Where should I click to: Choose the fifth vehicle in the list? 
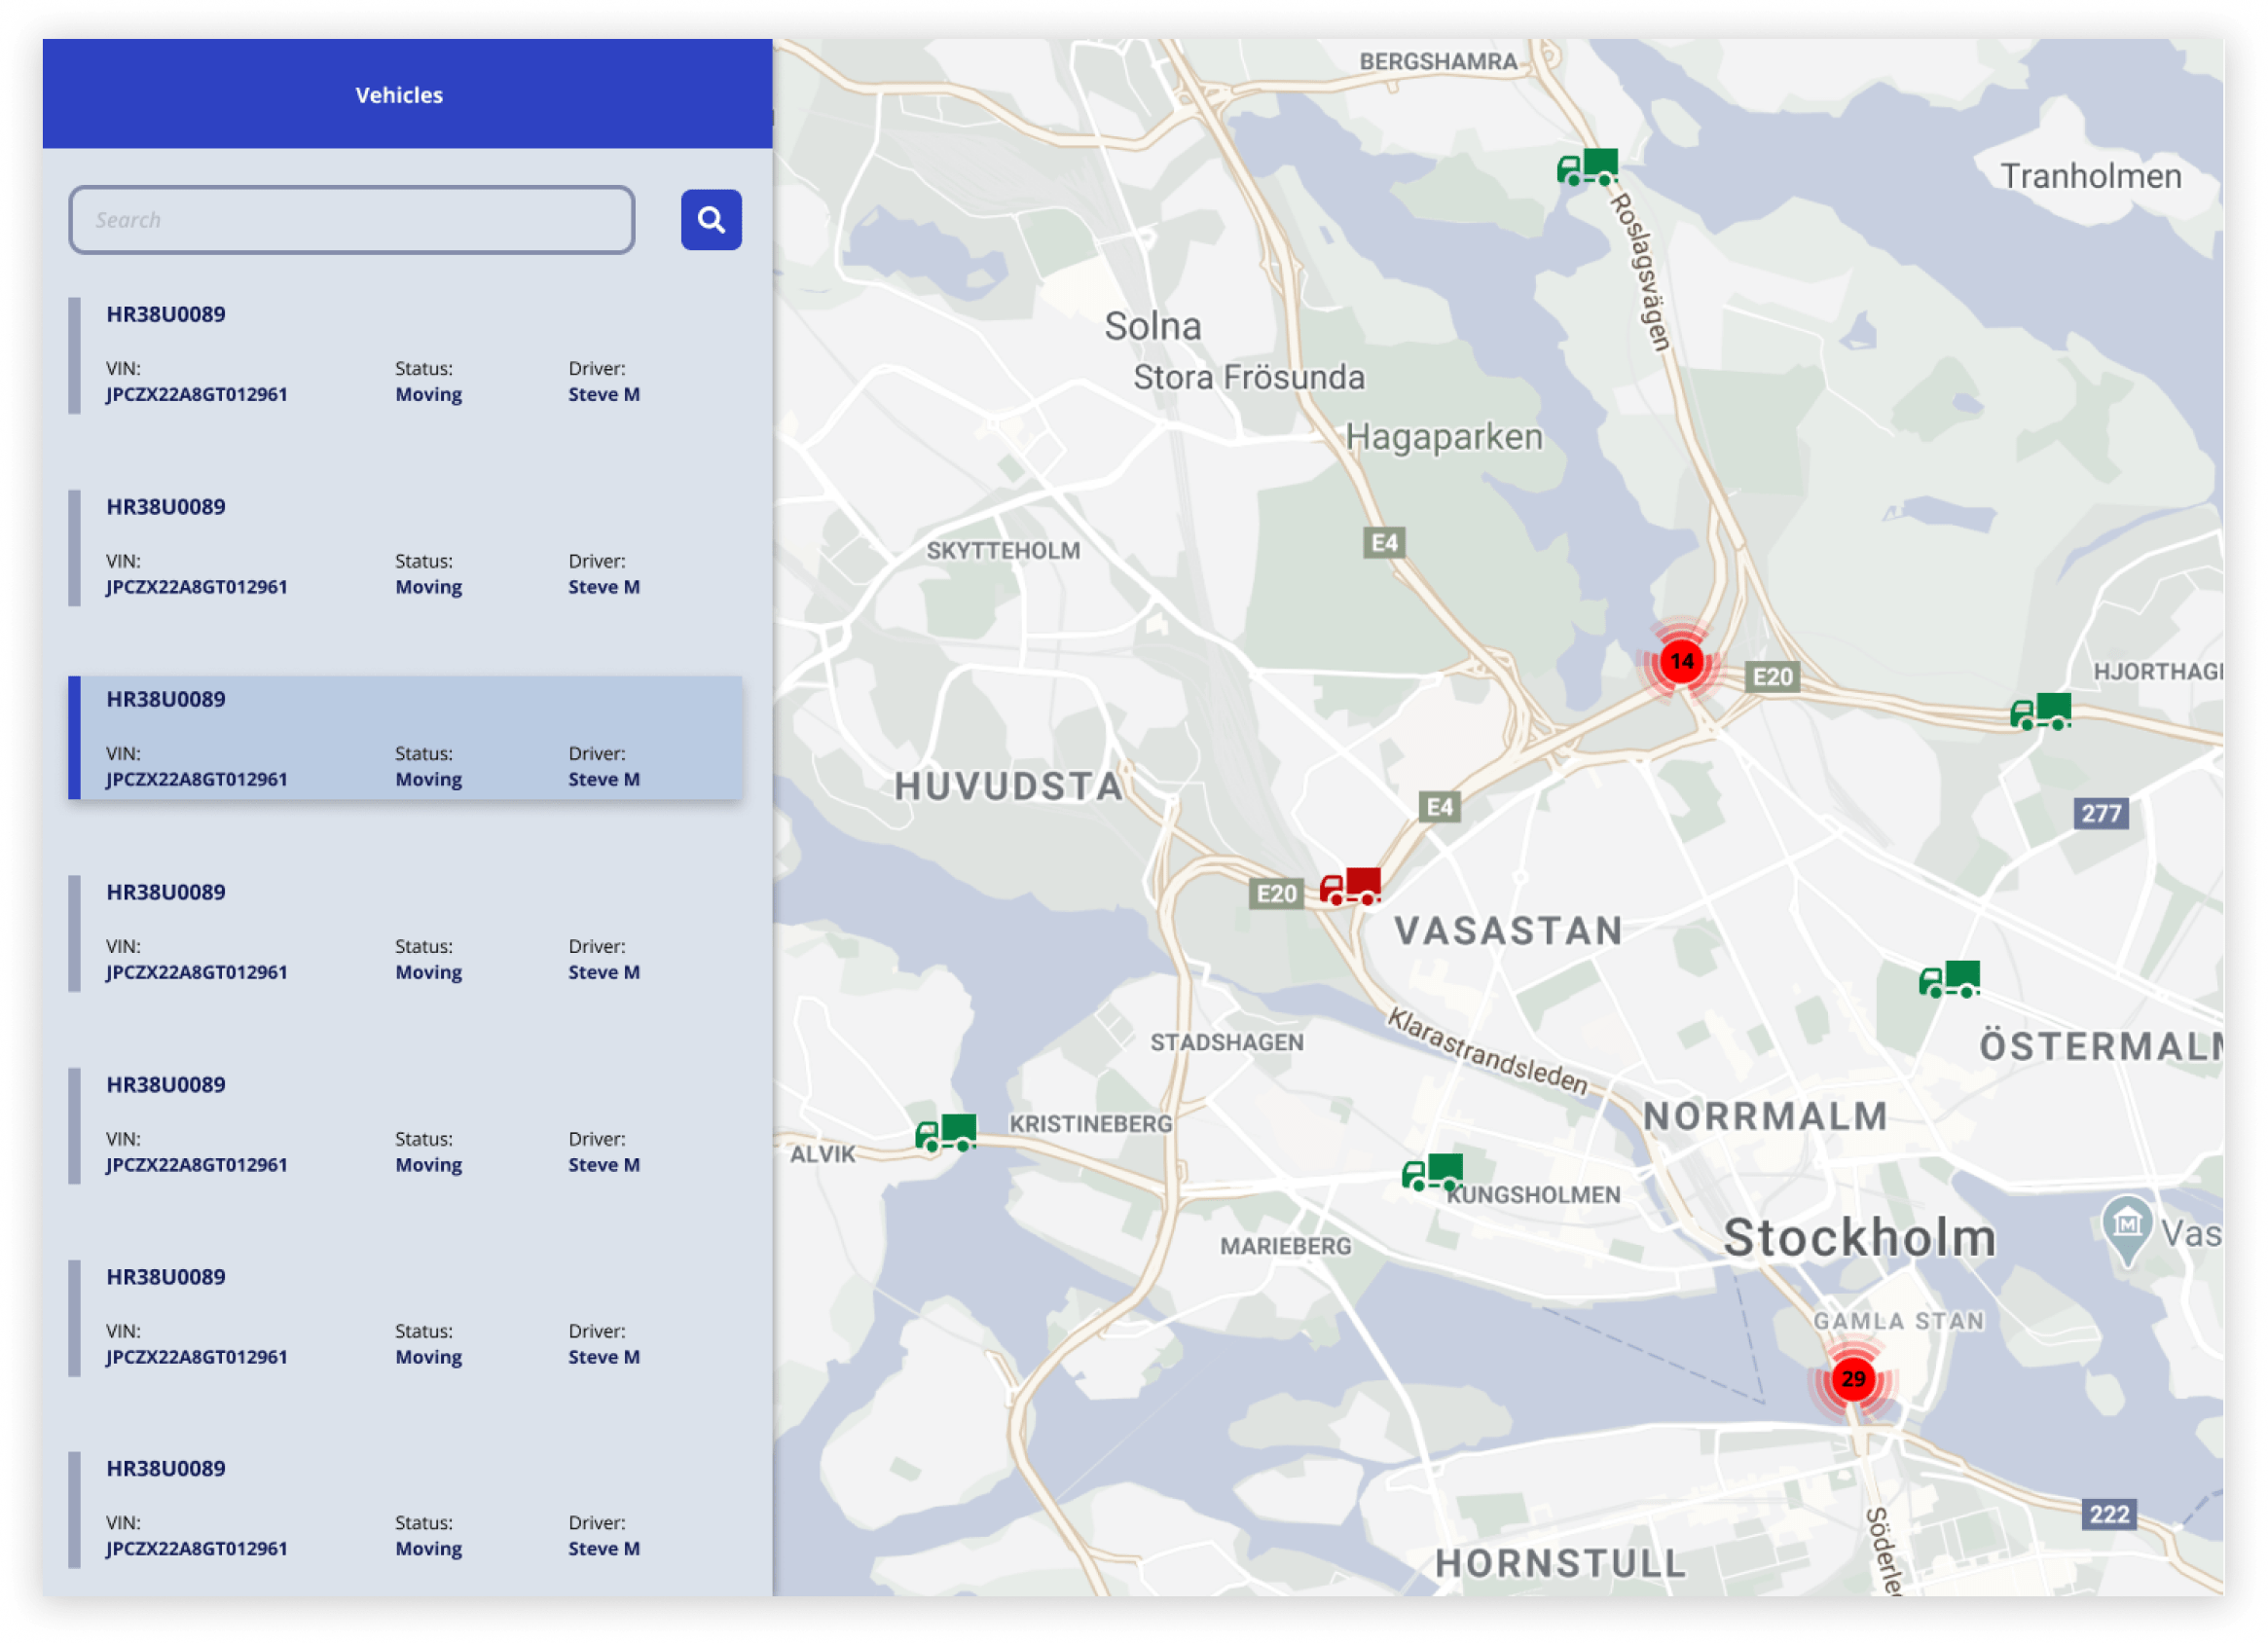click(x=405, y=1125)
